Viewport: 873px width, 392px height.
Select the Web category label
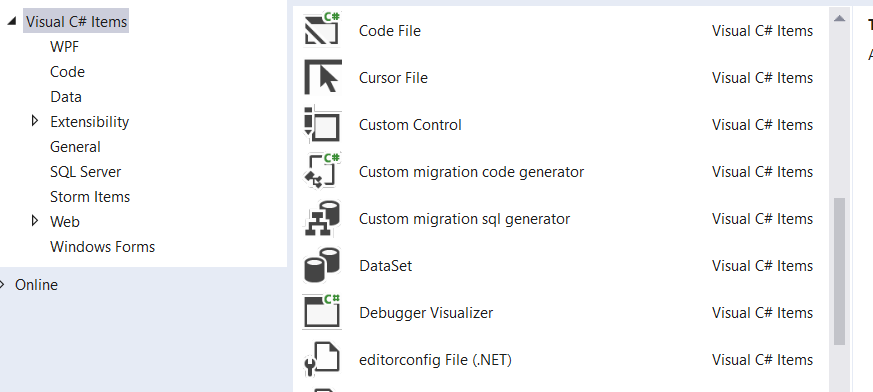pos(65,222)
